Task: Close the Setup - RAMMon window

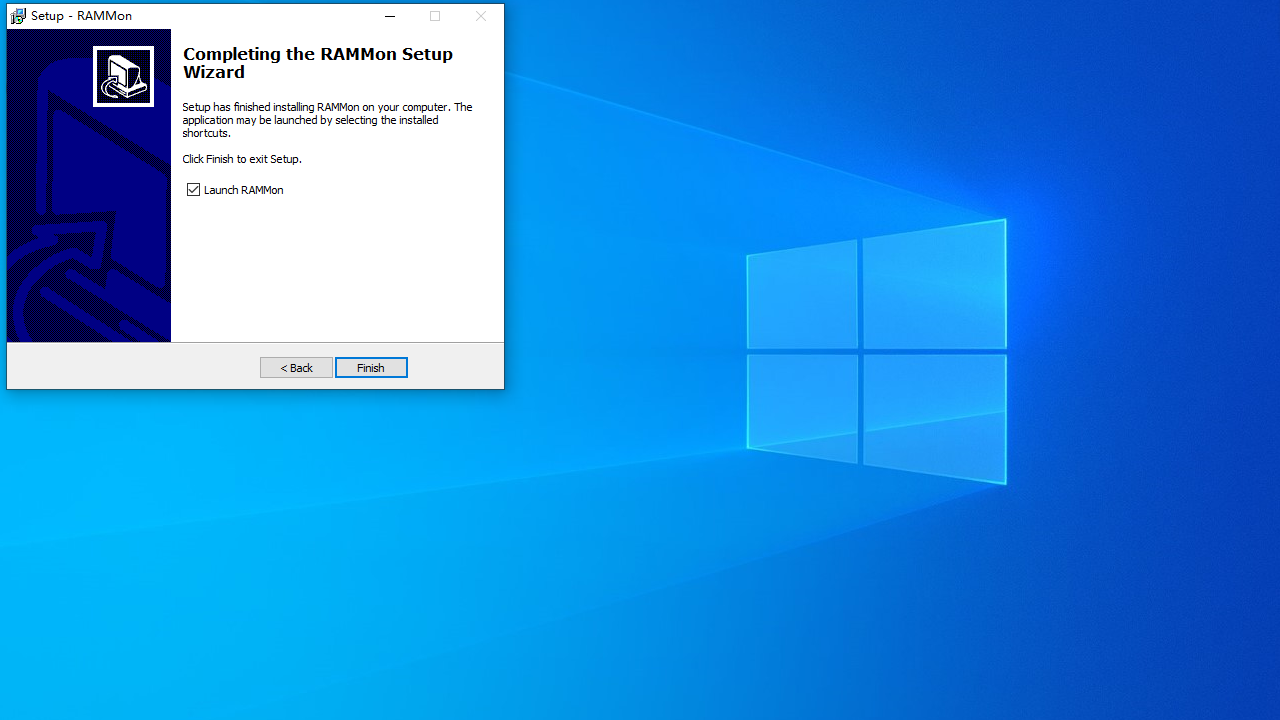Action: coord(481,16)
